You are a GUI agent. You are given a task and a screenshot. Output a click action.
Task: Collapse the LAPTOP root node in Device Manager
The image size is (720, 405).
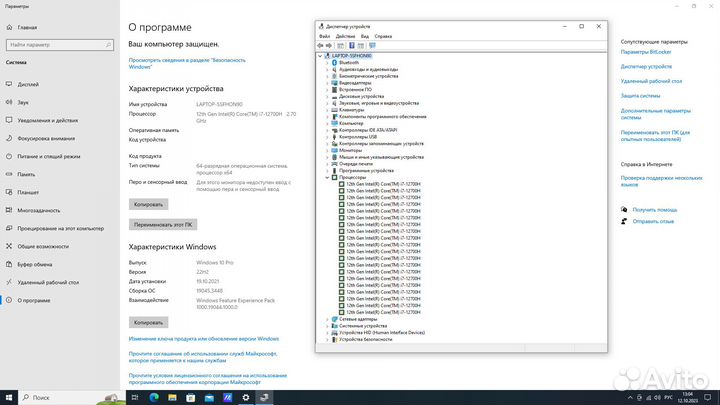(320, 56)
